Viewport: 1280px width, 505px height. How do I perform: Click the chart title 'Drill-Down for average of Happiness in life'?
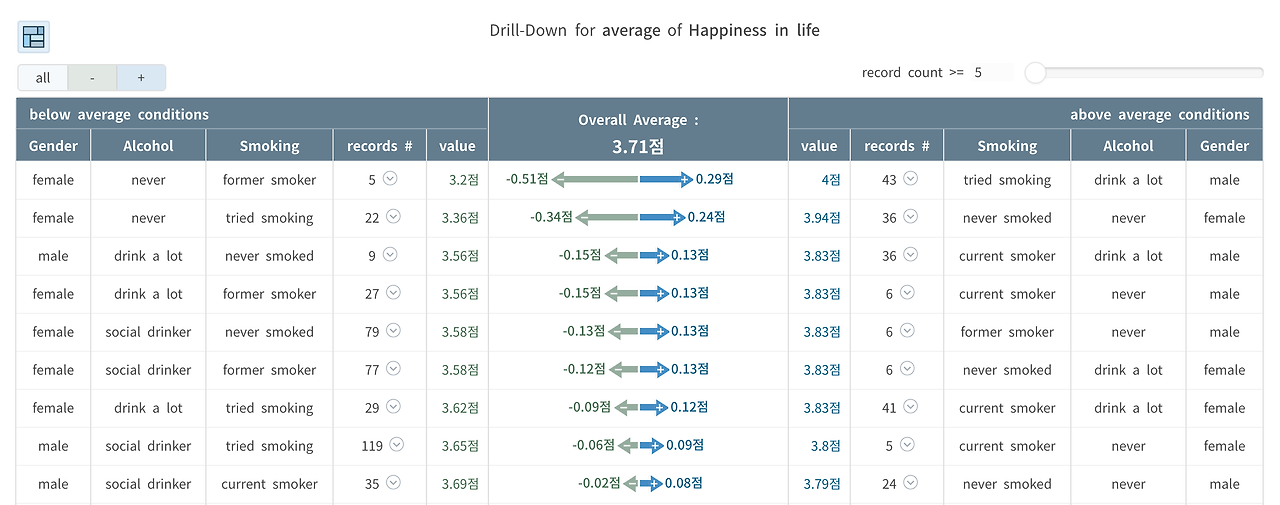[654, 30]
